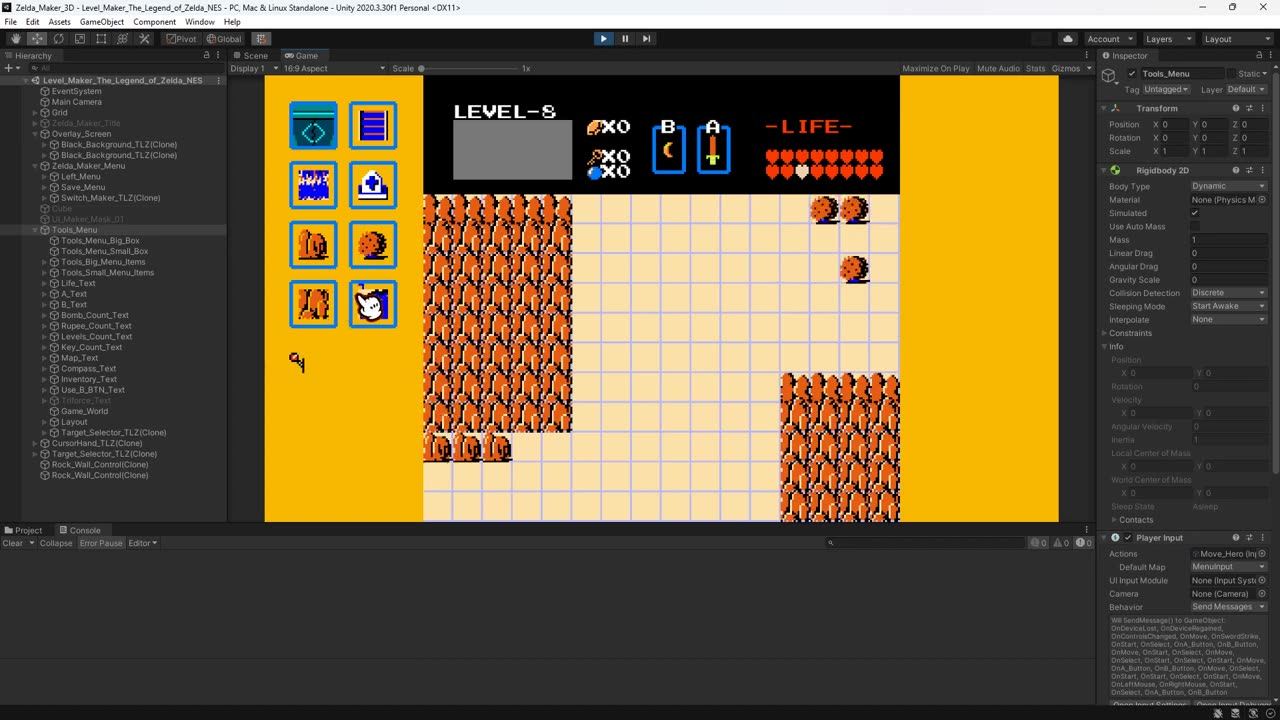Image resolution: width=1280 pixels, height=720 pixels.
Task: Toggle Pivot handle position button
Action: point(182,39)
